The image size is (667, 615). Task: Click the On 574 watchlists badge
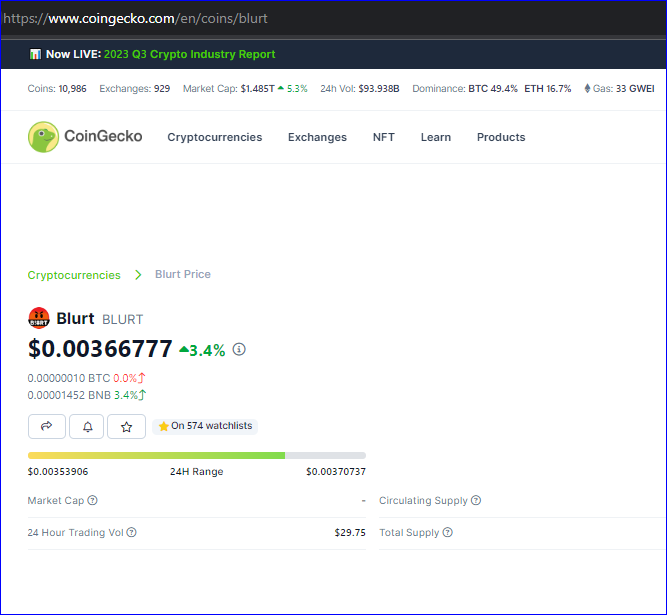205,426
